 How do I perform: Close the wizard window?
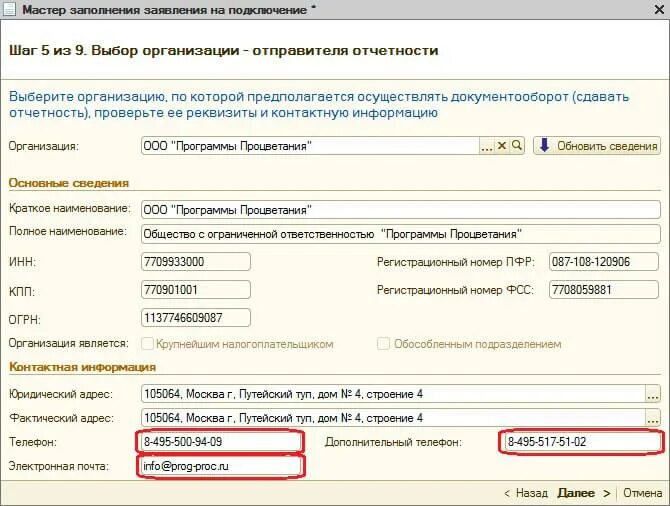tap(659, 9)
